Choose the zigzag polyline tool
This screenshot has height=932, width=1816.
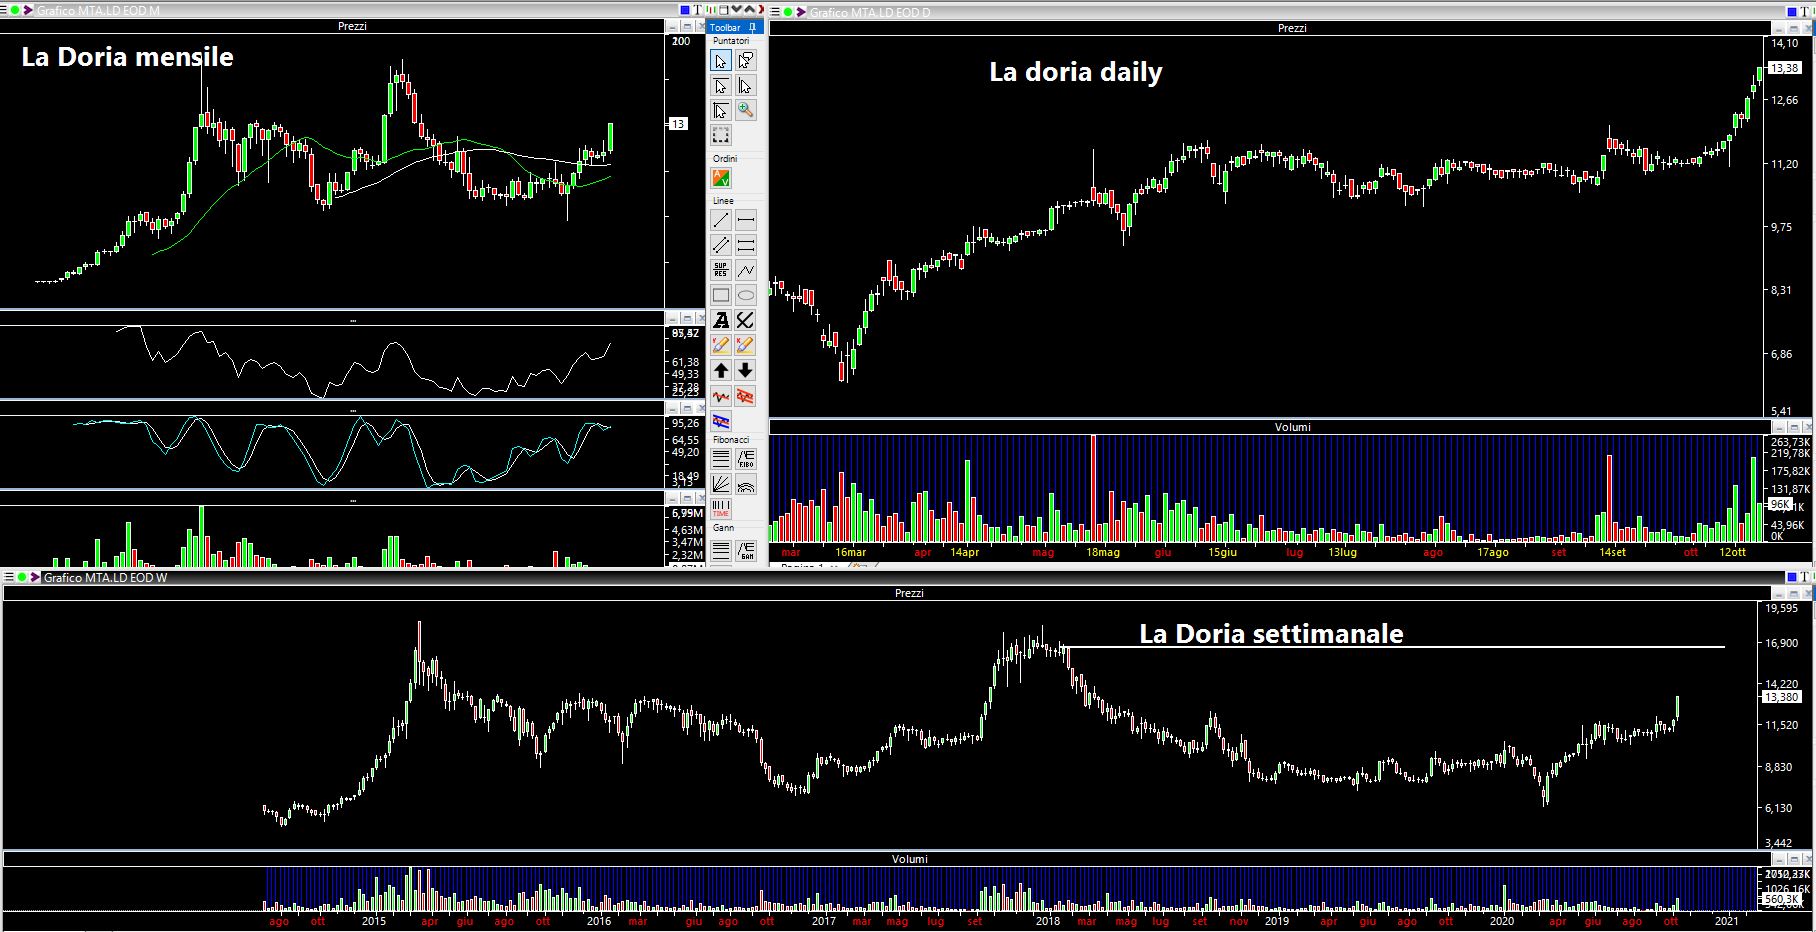(x=746, y=270)
